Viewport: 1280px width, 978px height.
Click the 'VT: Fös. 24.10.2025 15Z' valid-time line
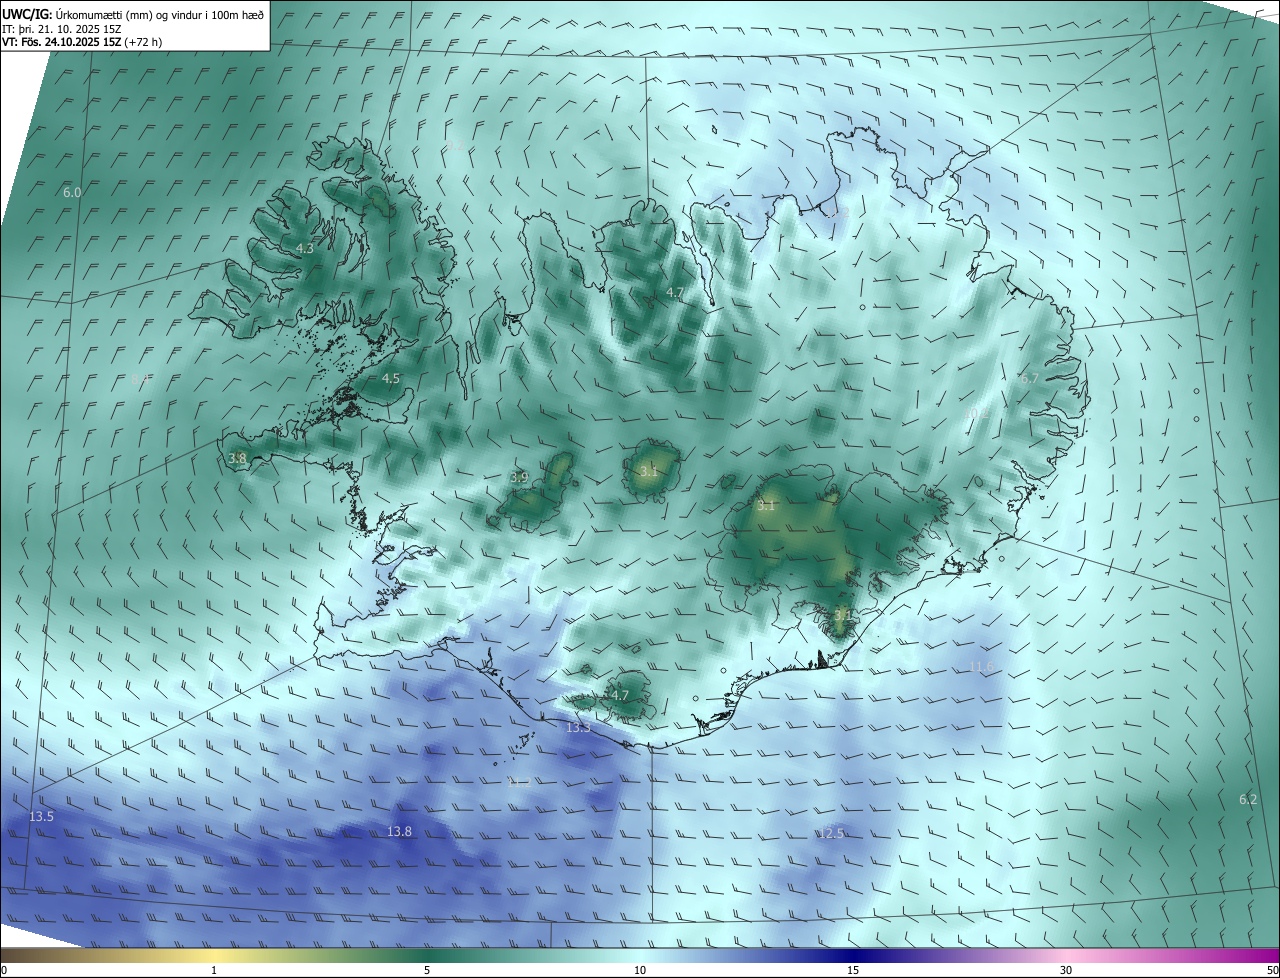(x=62, y=42)
